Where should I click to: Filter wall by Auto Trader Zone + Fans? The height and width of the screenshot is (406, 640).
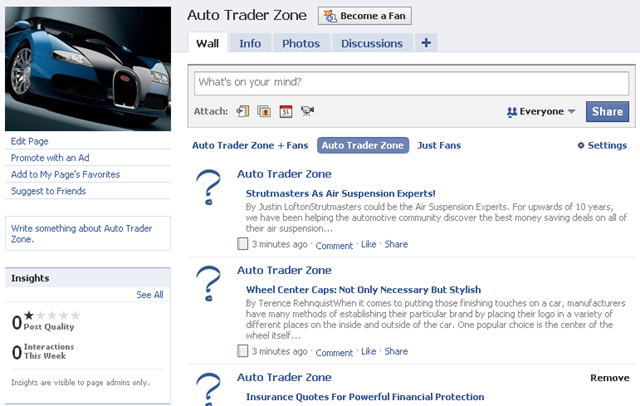(250, 145)
